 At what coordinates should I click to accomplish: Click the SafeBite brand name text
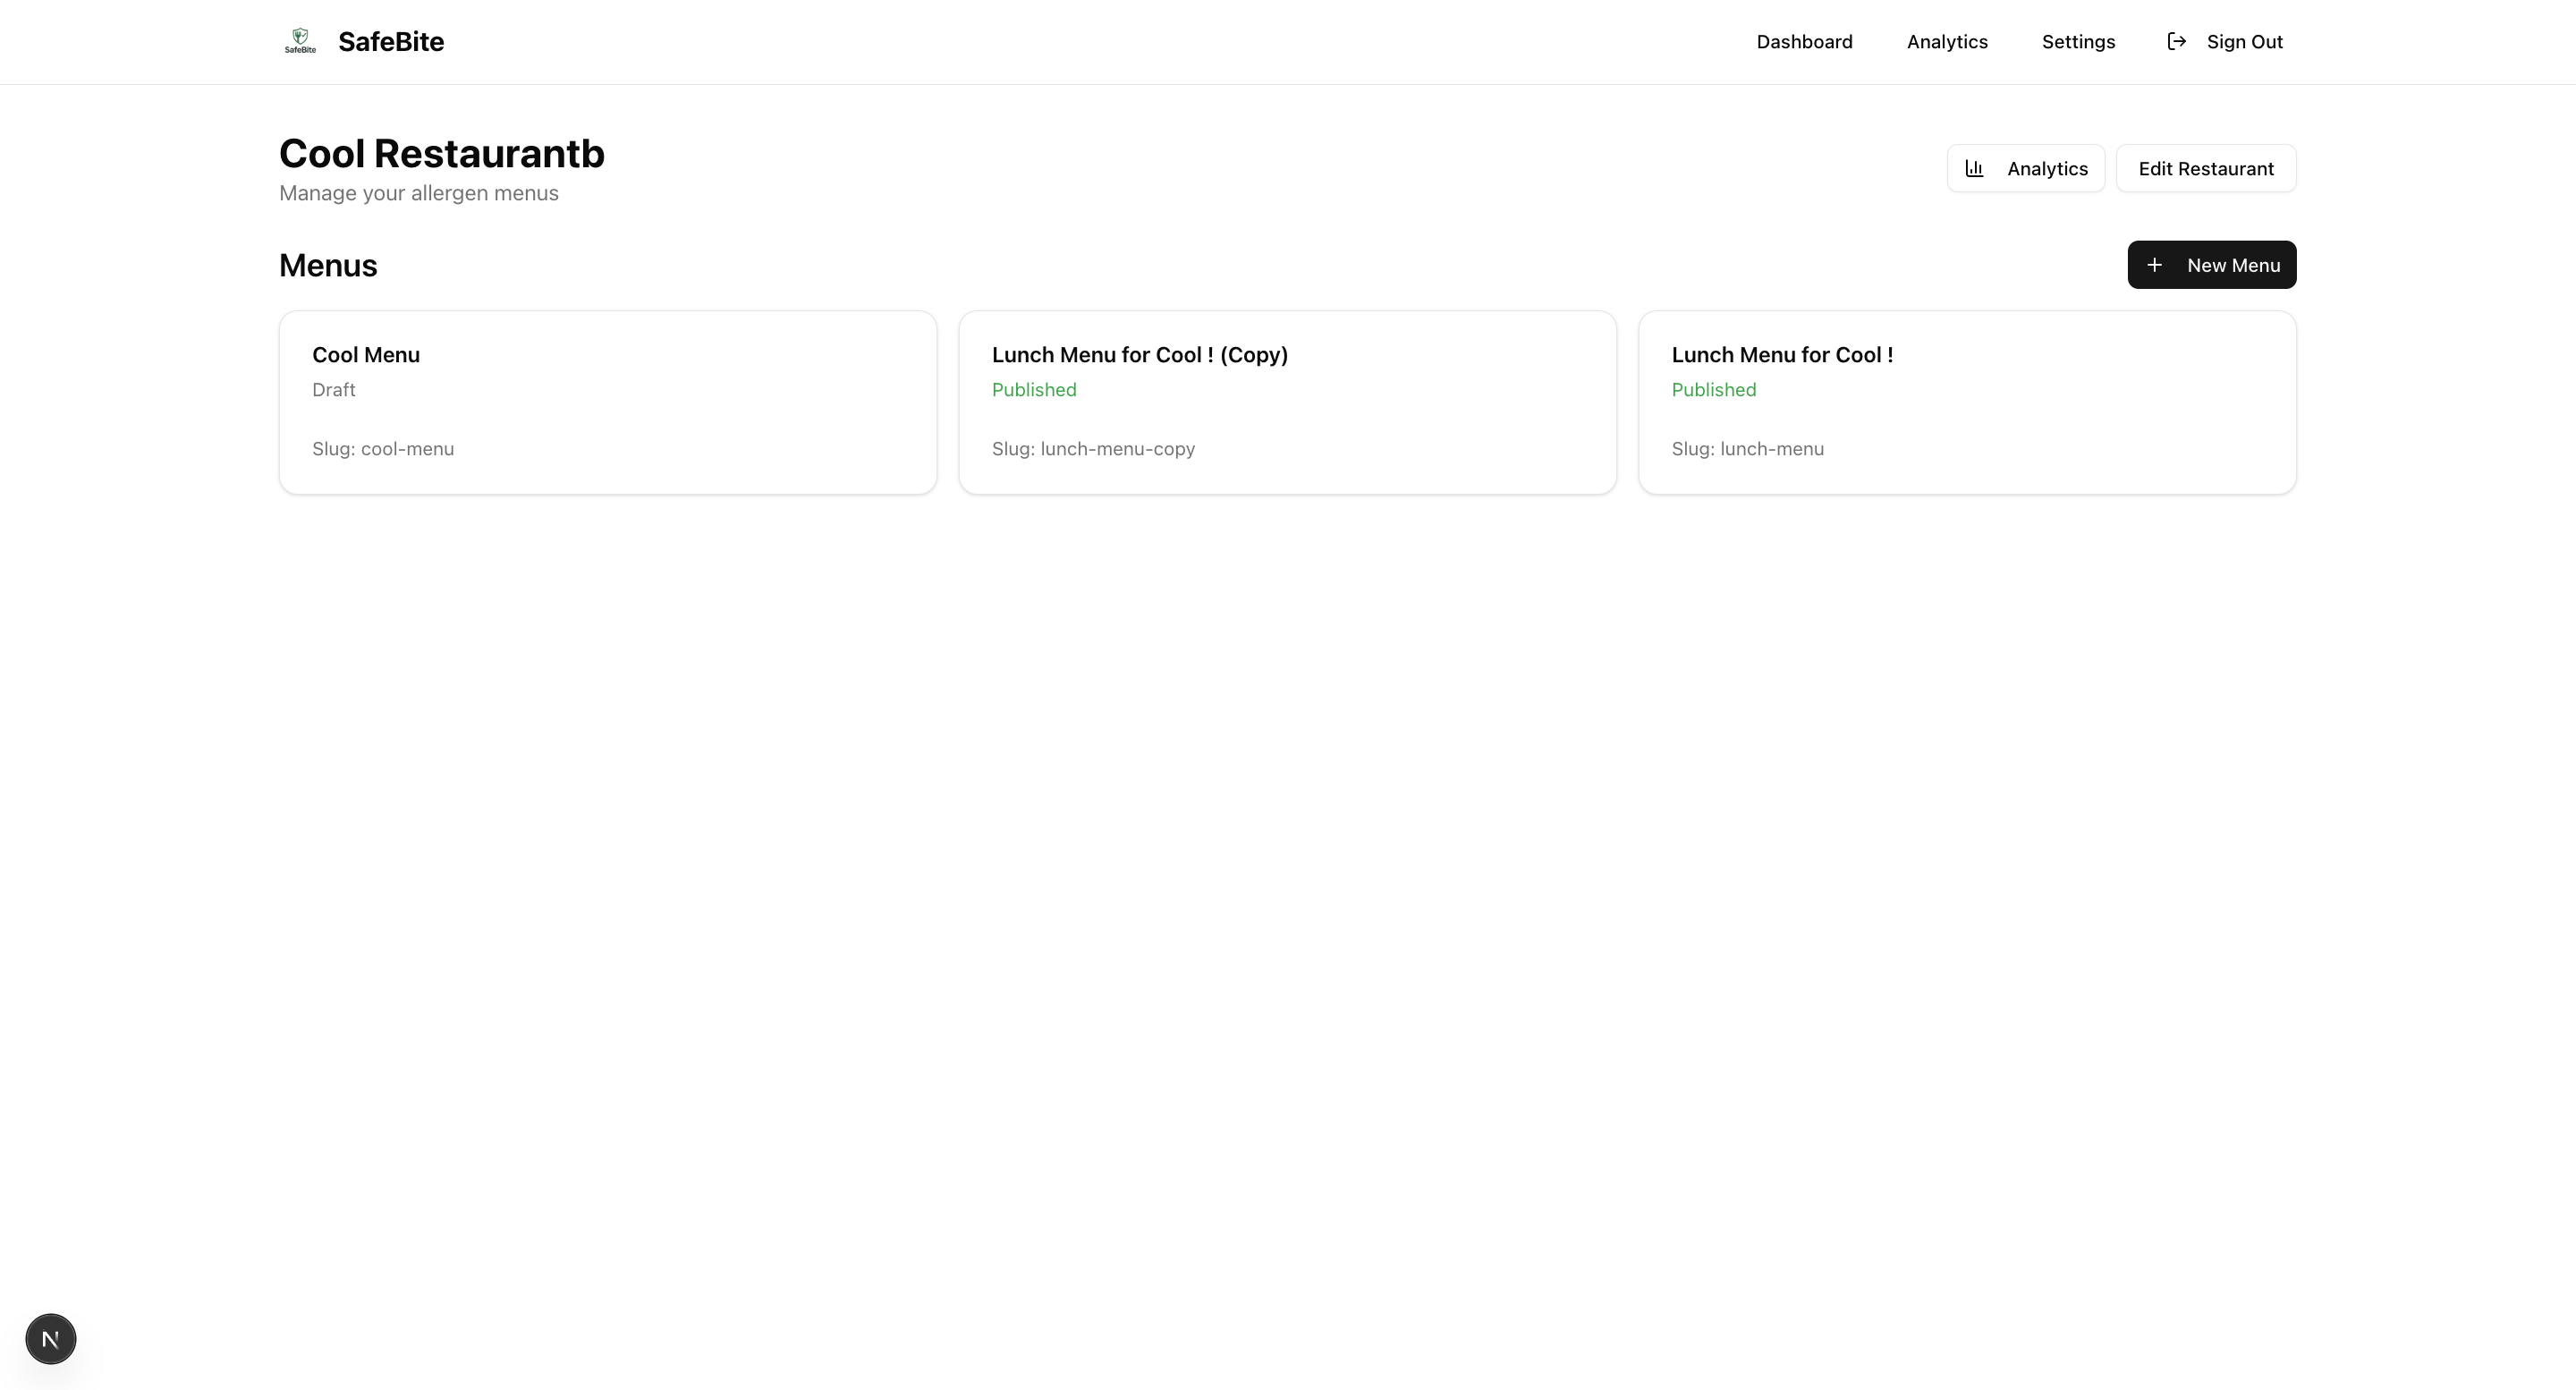click(391, 42)
